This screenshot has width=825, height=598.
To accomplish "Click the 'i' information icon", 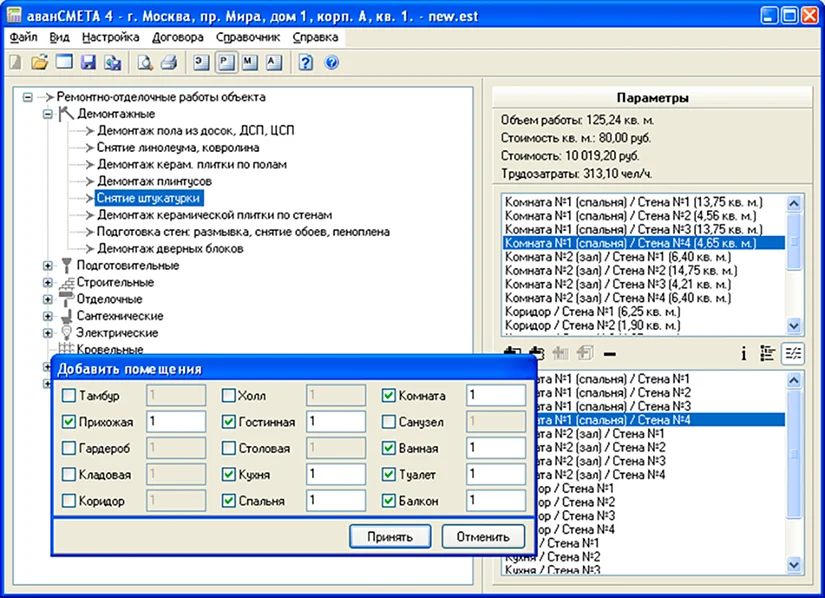I will [743, 353].
